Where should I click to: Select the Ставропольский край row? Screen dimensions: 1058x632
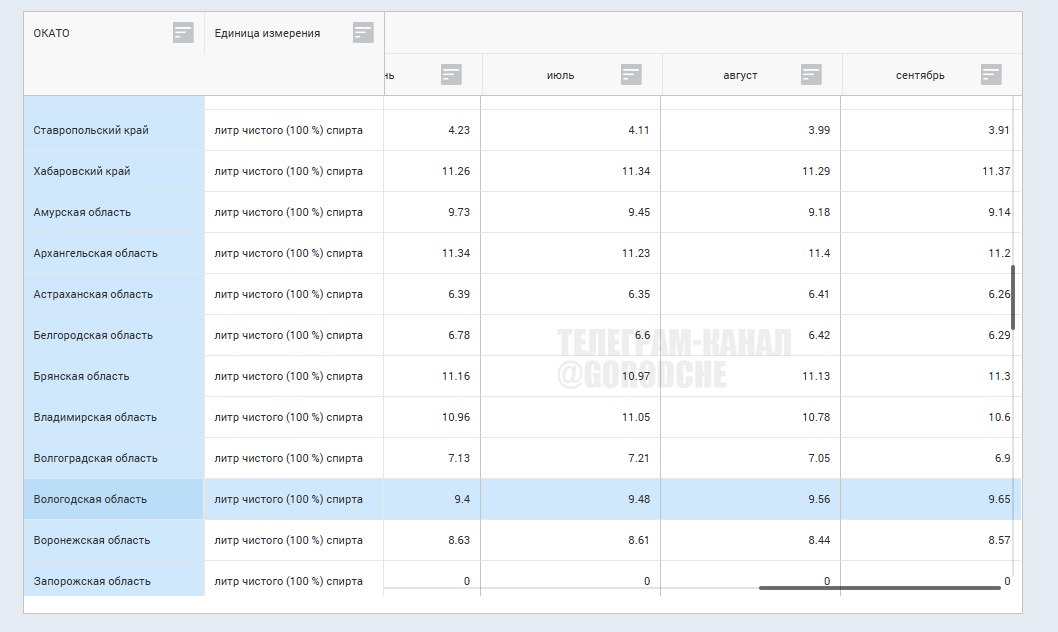[91, 130]
